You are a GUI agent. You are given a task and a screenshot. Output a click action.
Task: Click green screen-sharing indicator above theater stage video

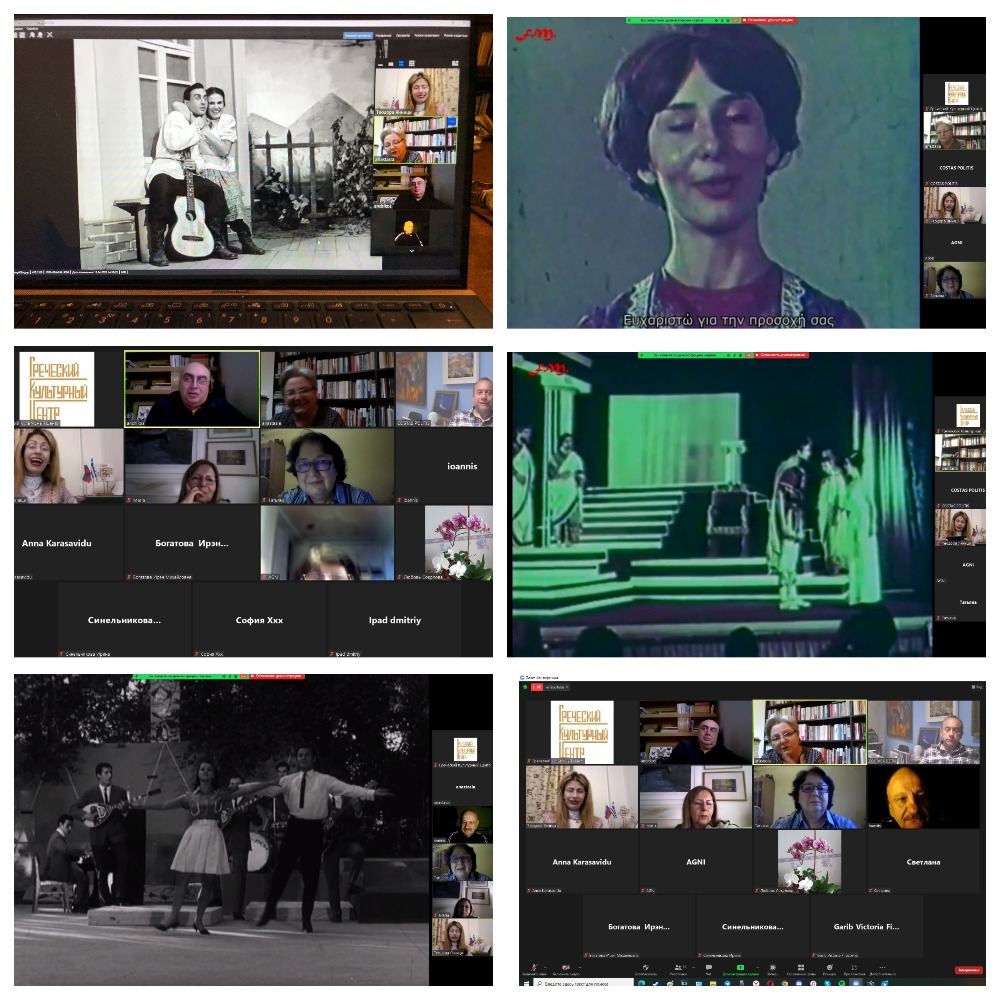(x=695, y=355)
